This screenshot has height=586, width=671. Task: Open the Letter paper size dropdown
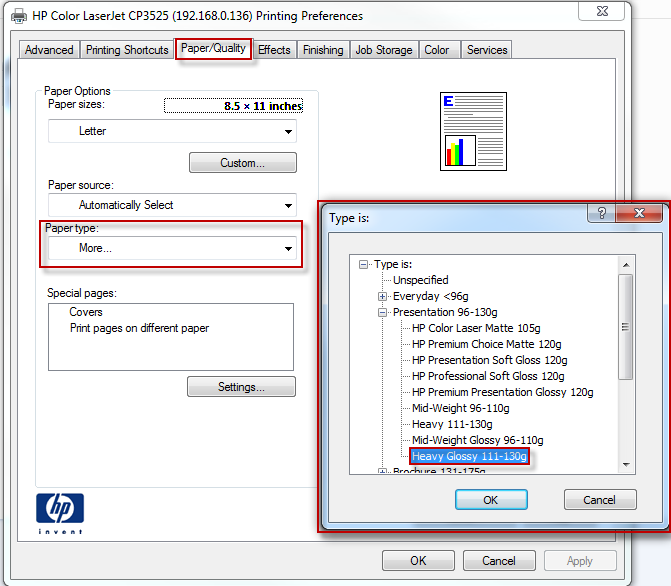[172, 131]
